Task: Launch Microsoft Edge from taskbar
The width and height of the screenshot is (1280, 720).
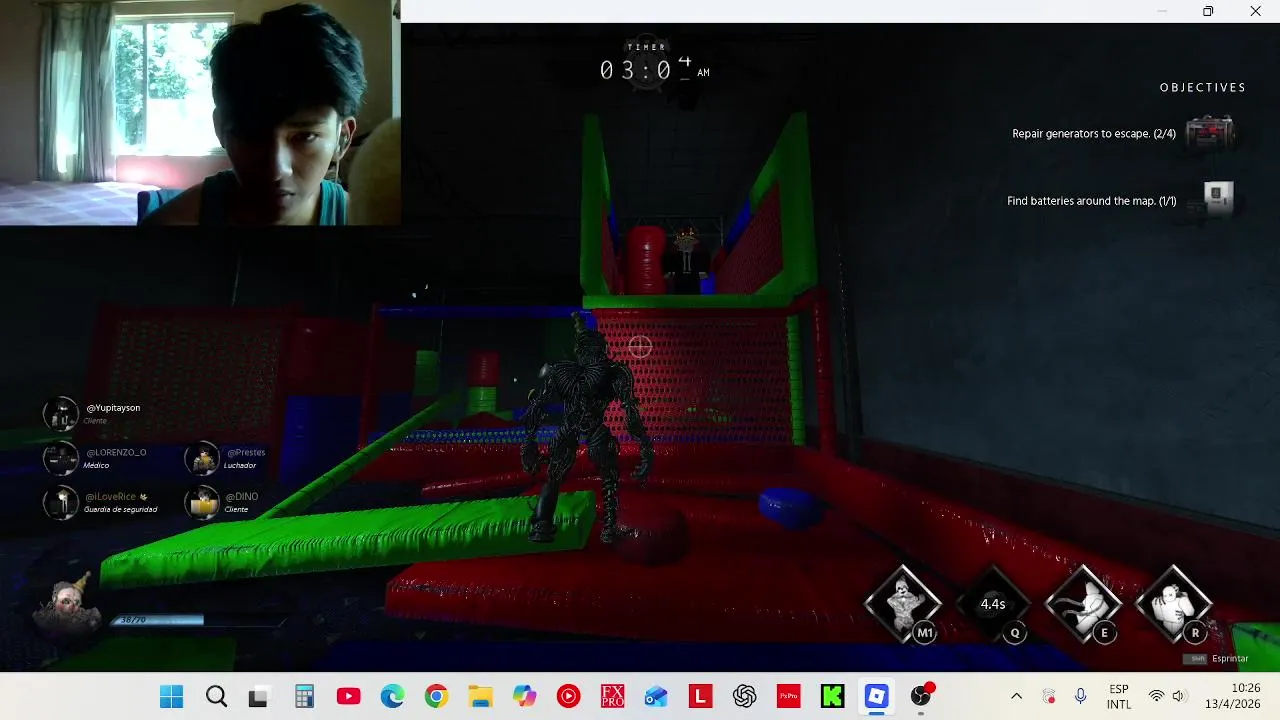Action: (392, 696)
